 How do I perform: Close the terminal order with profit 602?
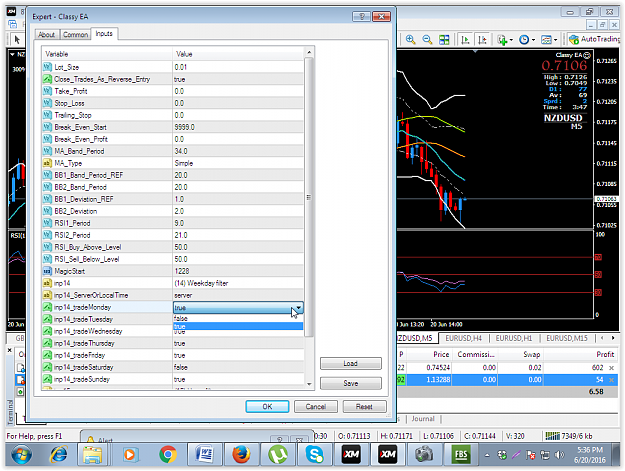611,368
